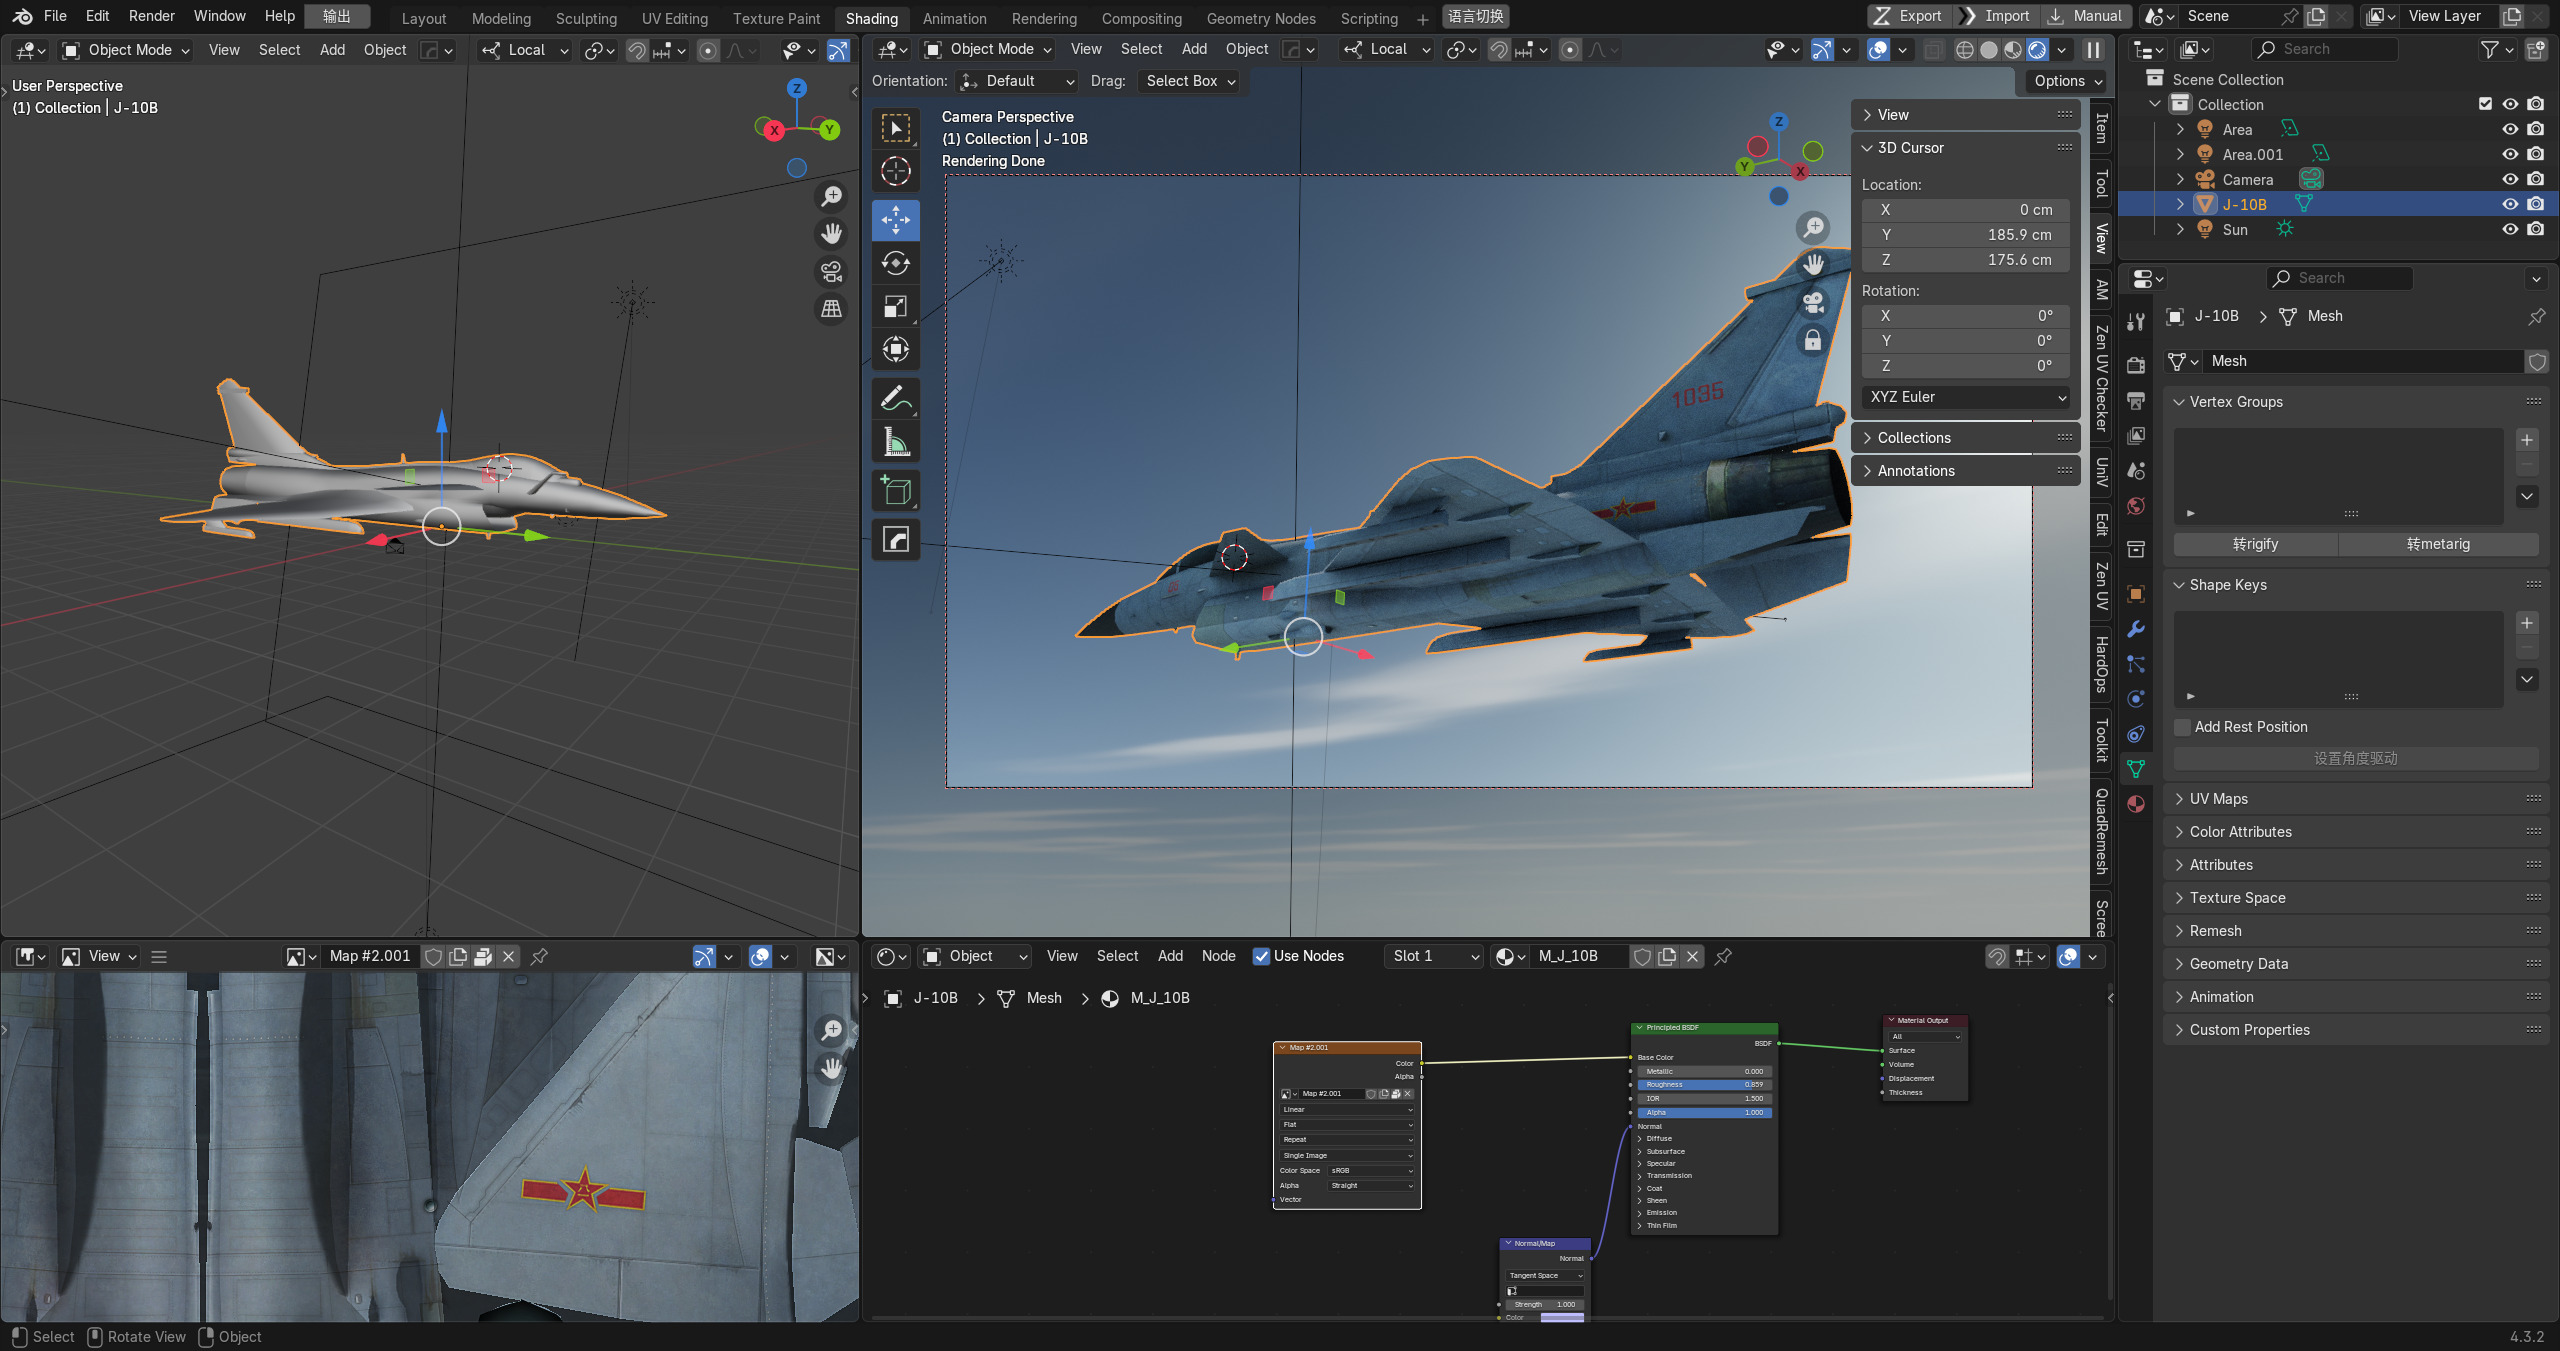The image size is (2560, 1351).
Task: Switch to the Texture Paint workspace tab
Action: click(x=775, y=18)
